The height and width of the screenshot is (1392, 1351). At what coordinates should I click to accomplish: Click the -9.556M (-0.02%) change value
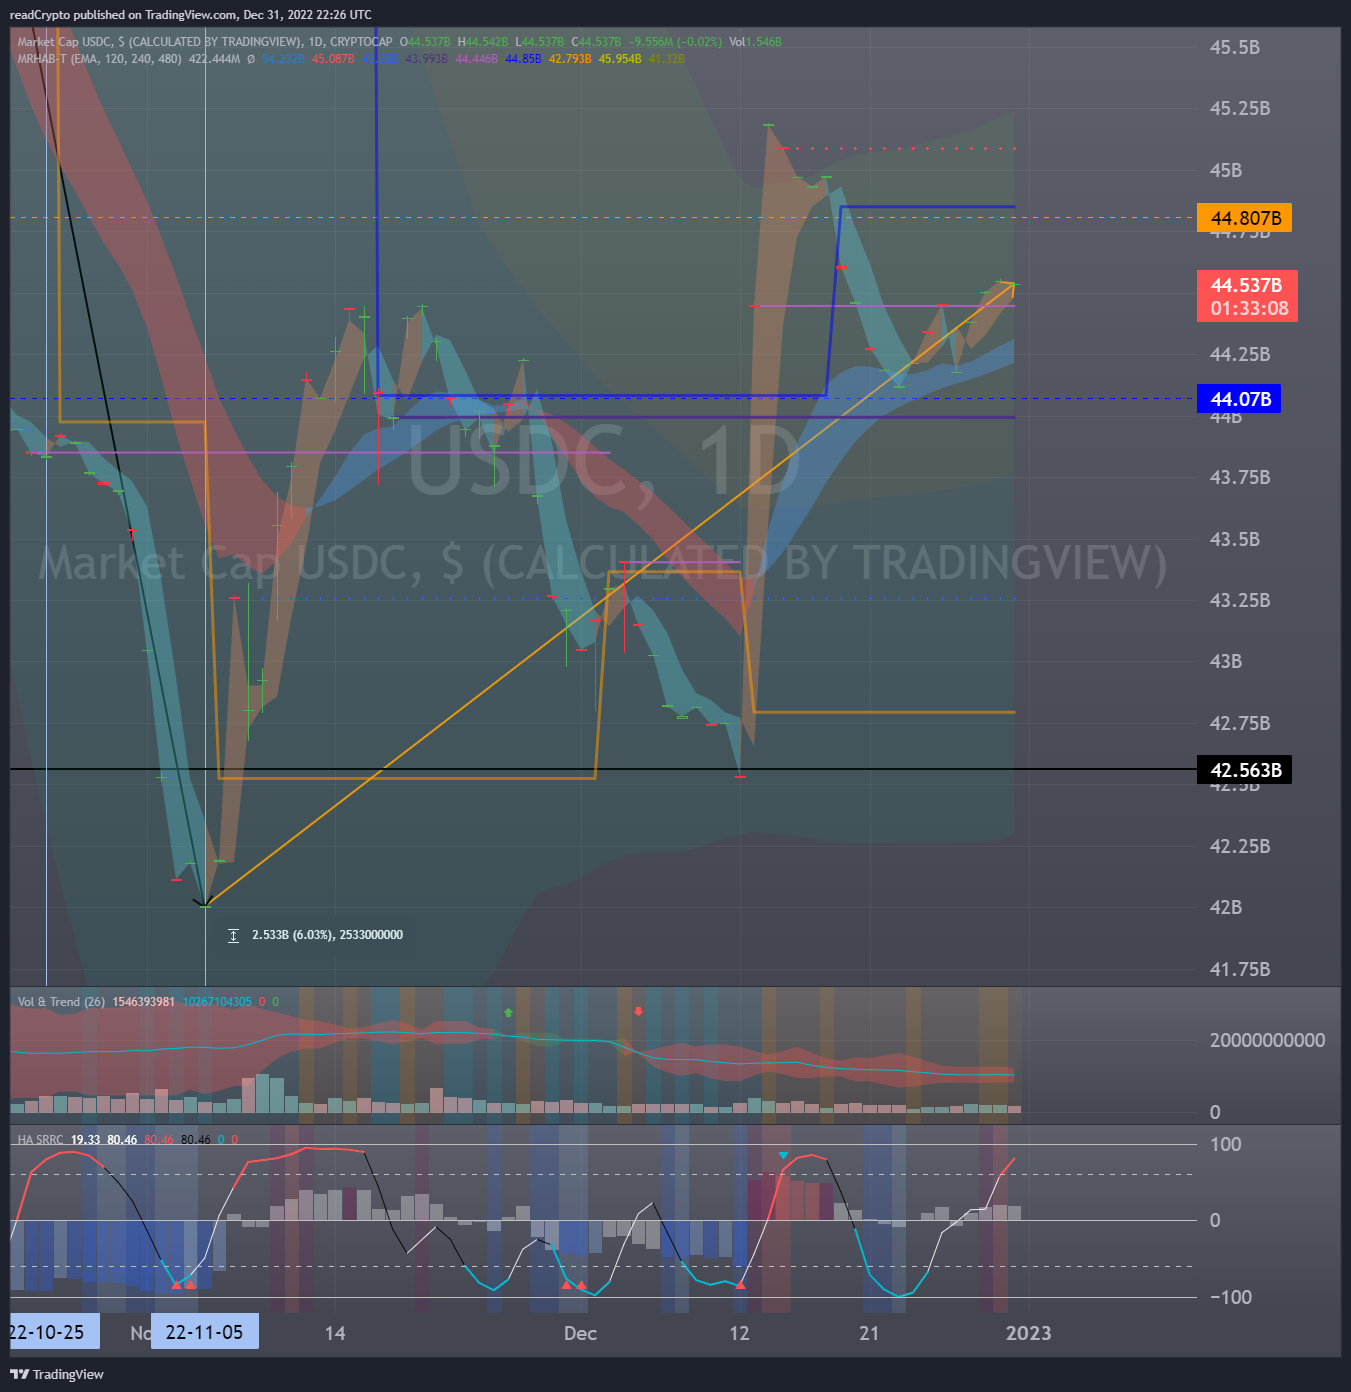coord(675,42)
